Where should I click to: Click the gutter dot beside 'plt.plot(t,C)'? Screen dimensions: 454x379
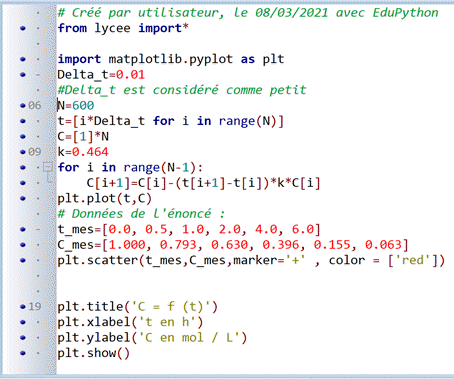[23, 198]
